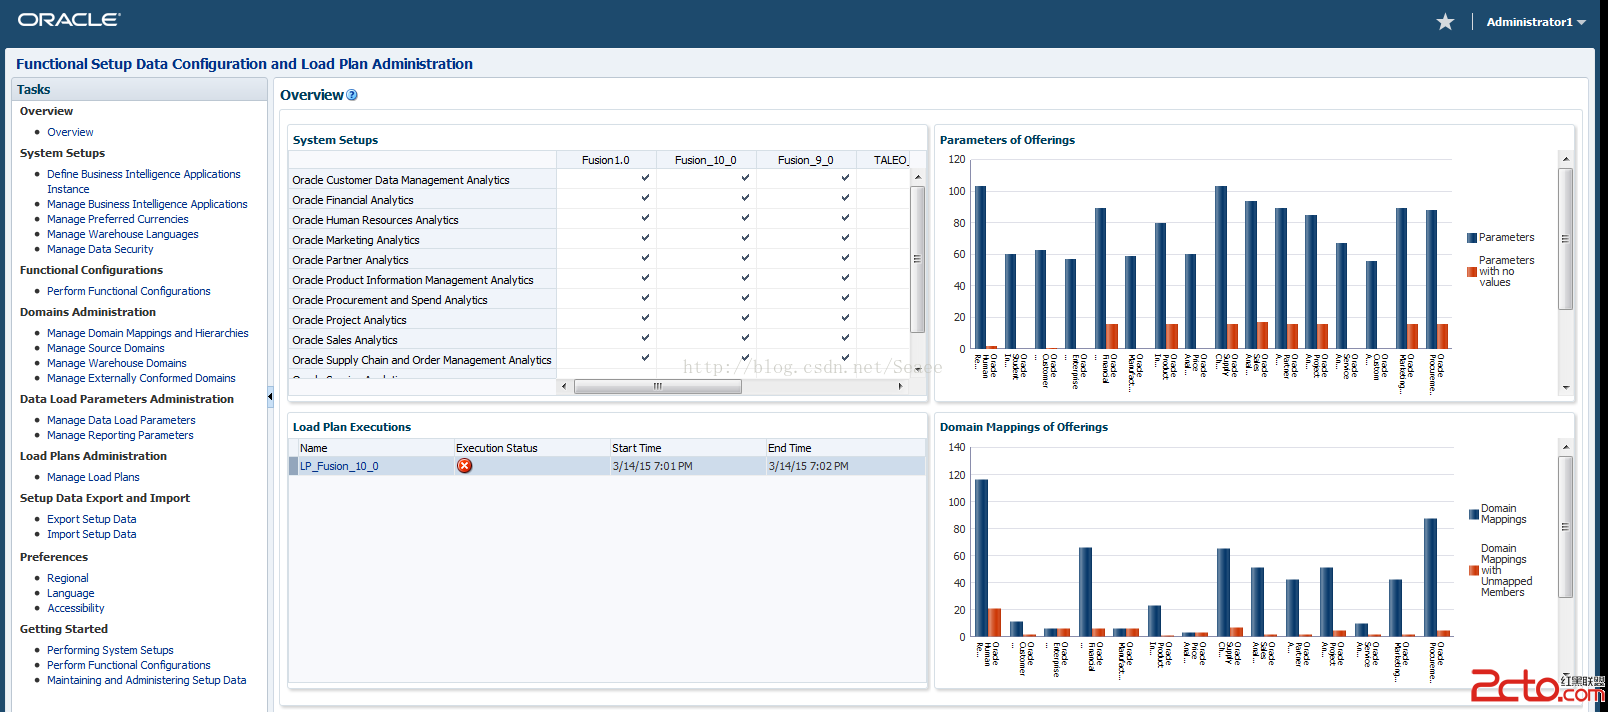This screenshot has width=1608, height=712.
Task: Open Manage Source Domains link
Action: pyautogui.click(x=105, y=348)
